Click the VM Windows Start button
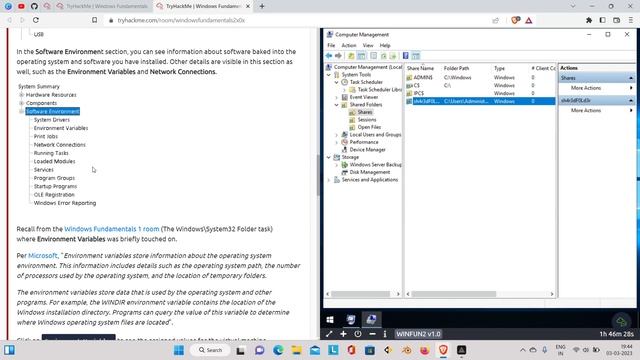Image resolution: width=640 pixels, height=360 pixels. (330, 320)
